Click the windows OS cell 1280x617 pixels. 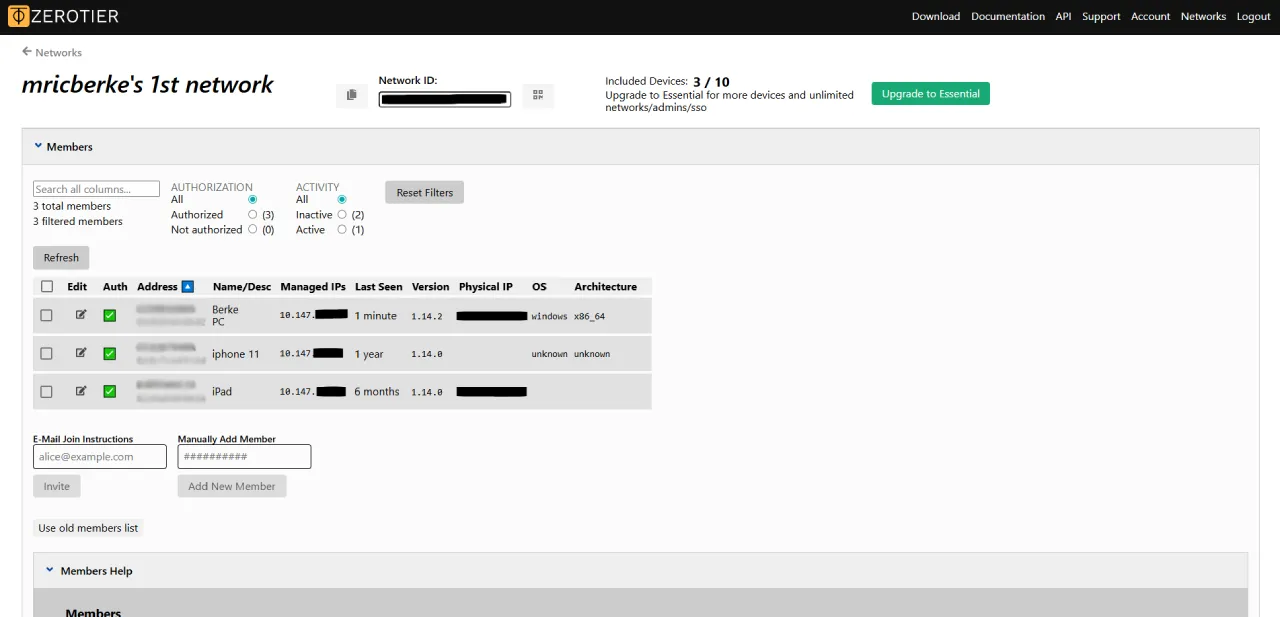click(x=549, y=316)
